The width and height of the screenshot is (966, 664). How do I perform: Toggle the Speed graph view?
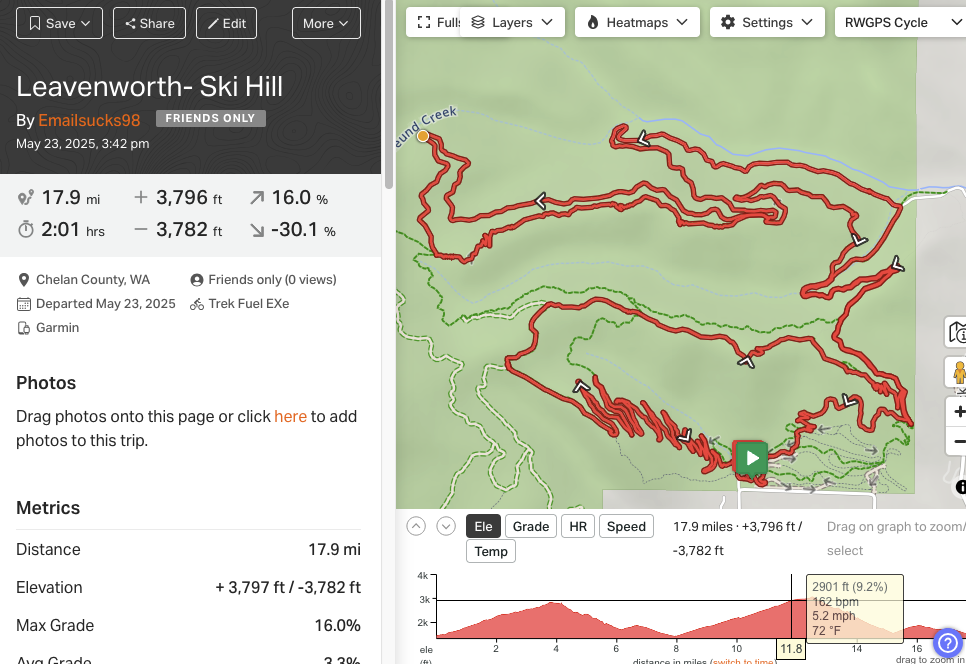coord(626,527)
